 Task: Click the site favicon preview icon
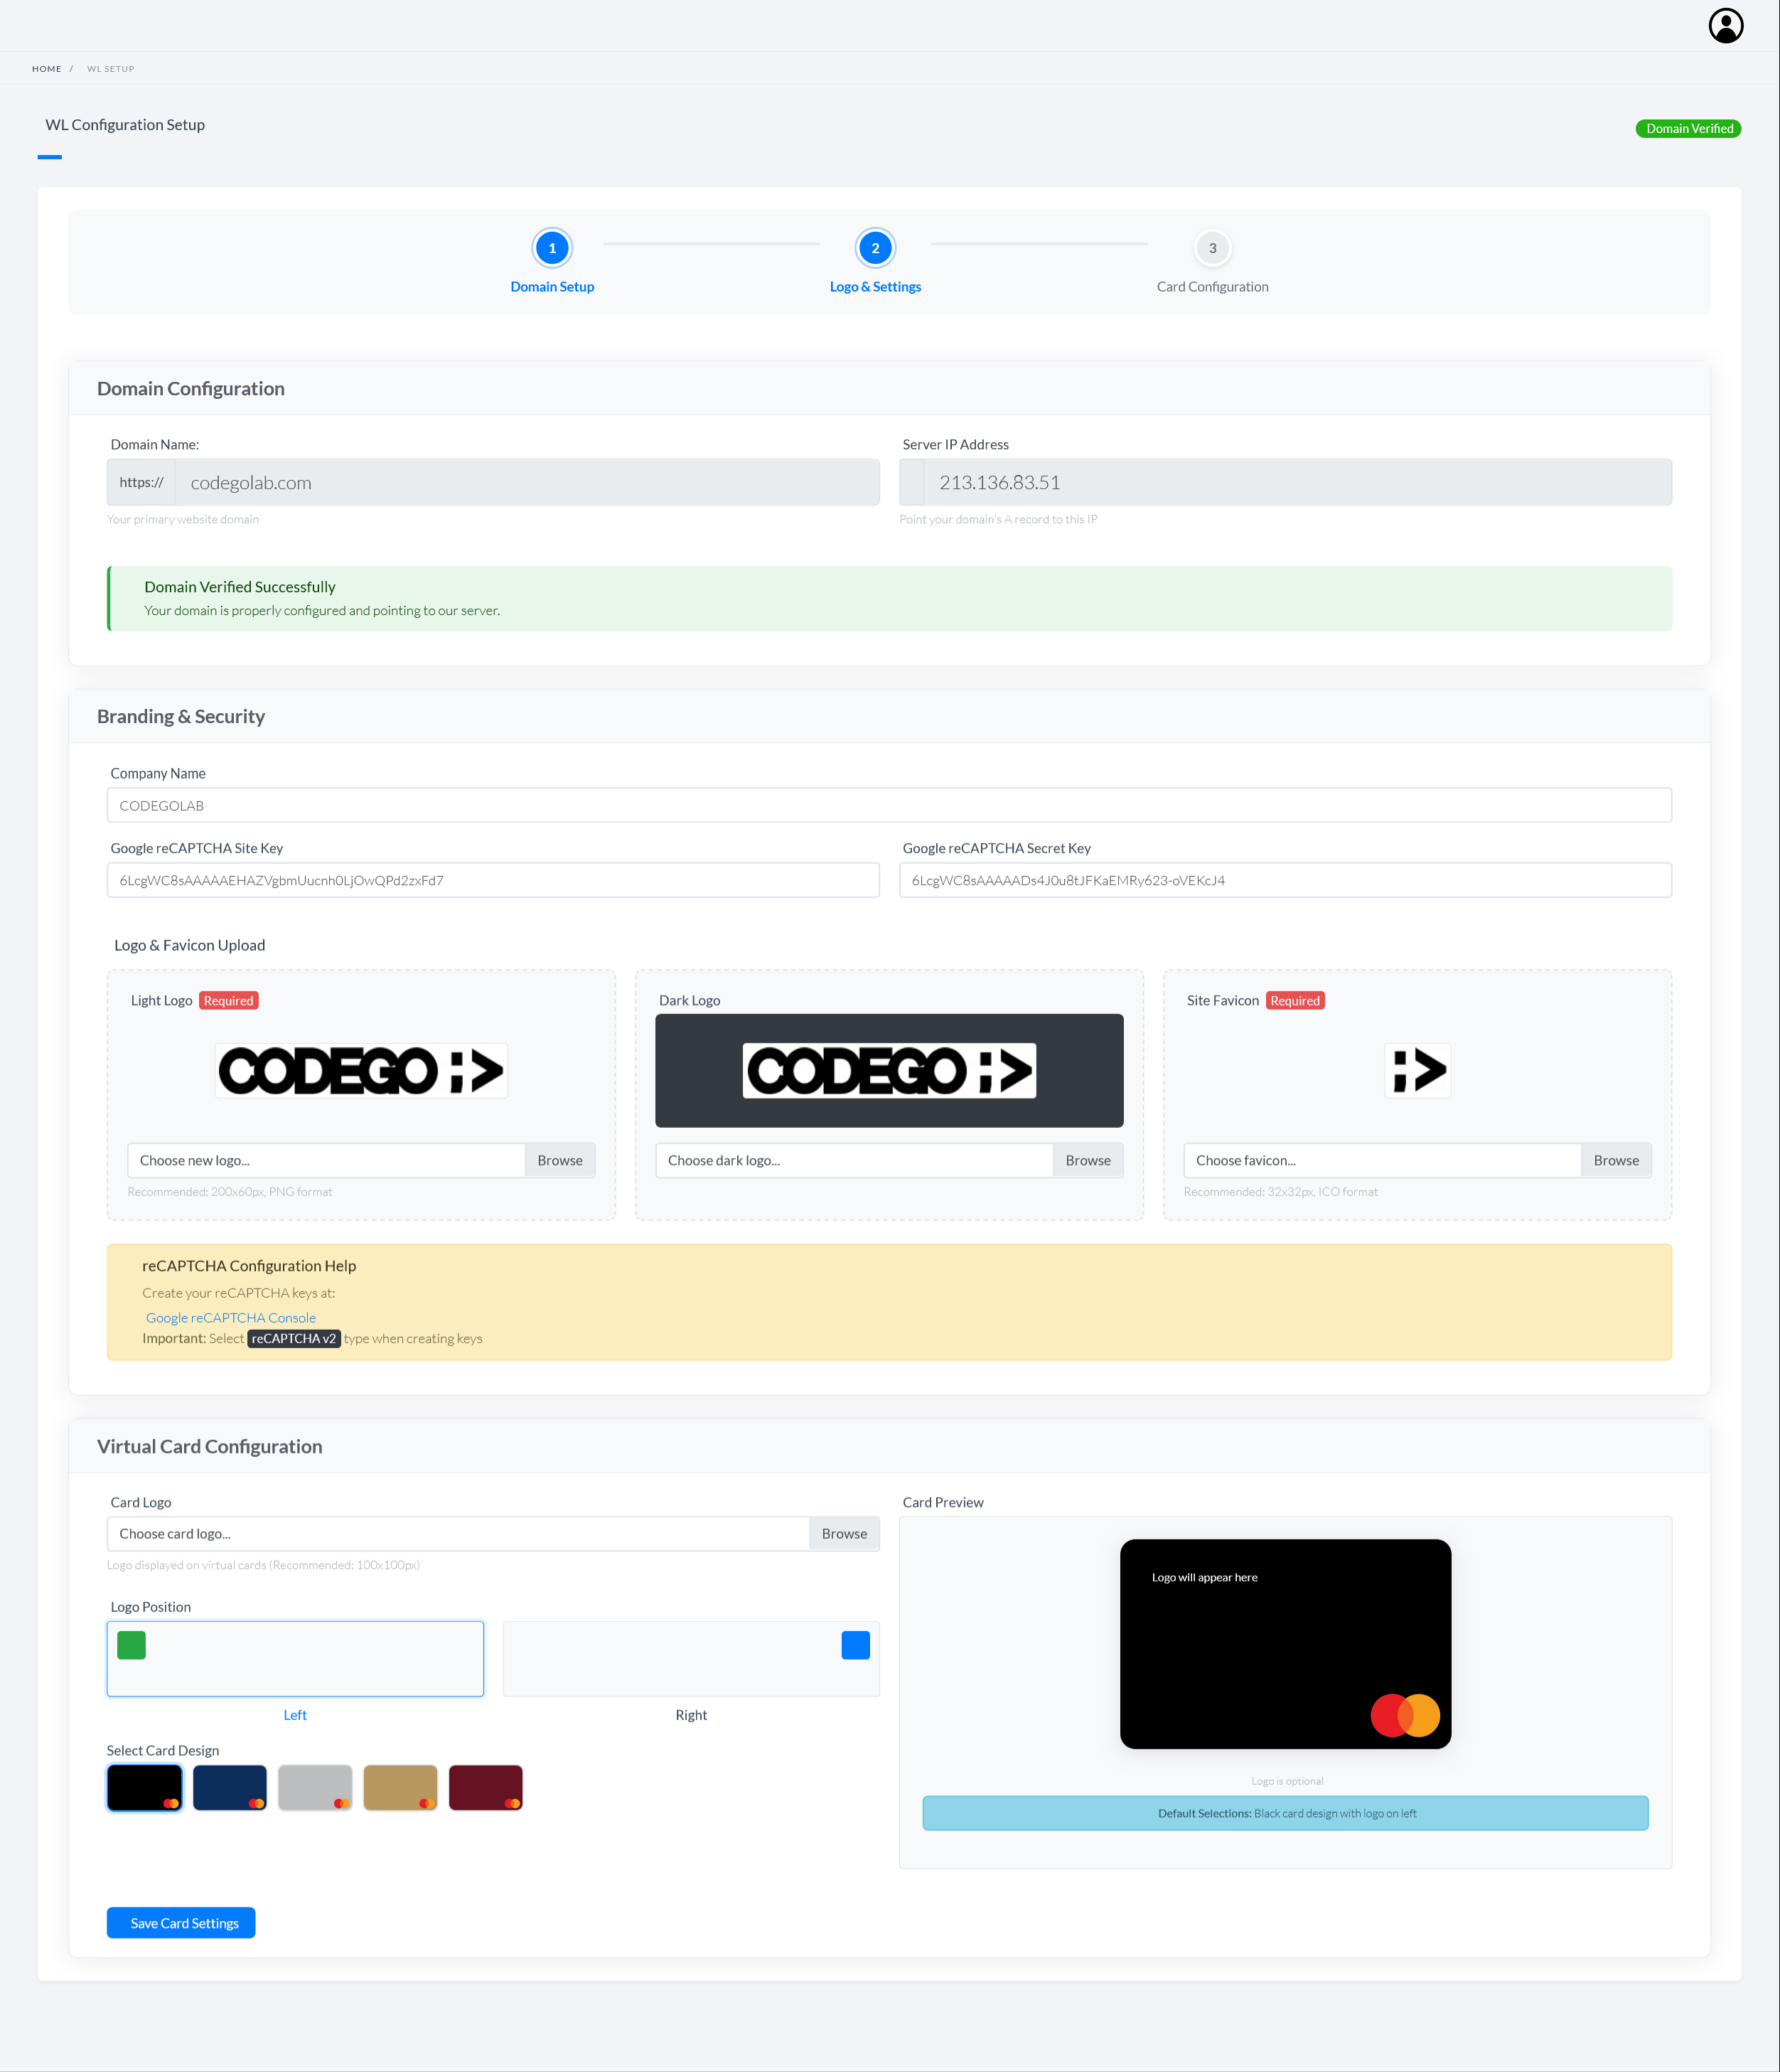point(1416,1070)
